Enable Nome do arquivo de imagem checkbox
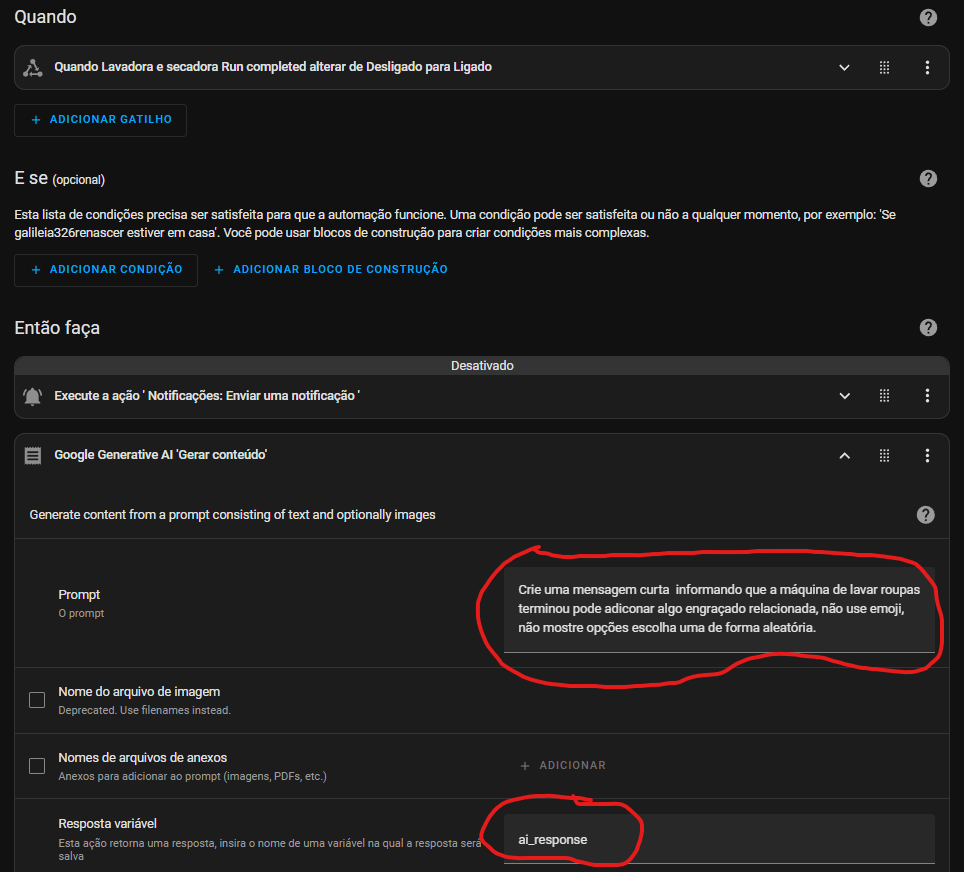The image size is (964, 872). click(x=37, y=700)
